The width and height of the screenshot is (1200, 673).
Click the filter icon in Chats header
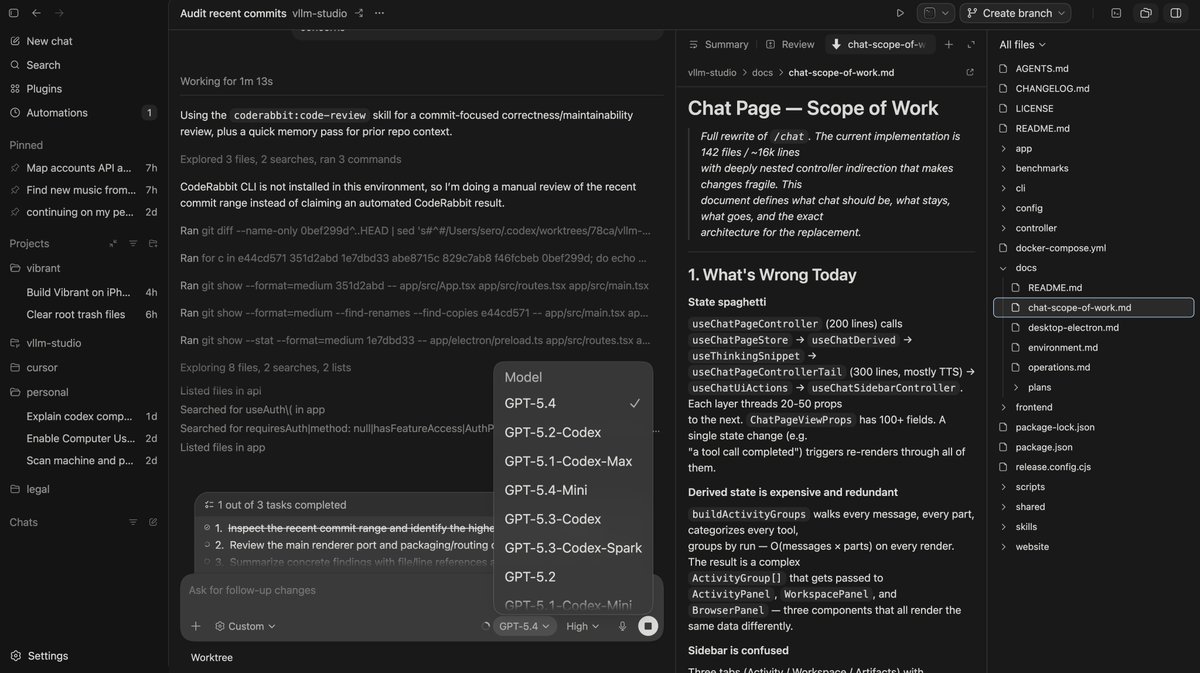[133, 522]
